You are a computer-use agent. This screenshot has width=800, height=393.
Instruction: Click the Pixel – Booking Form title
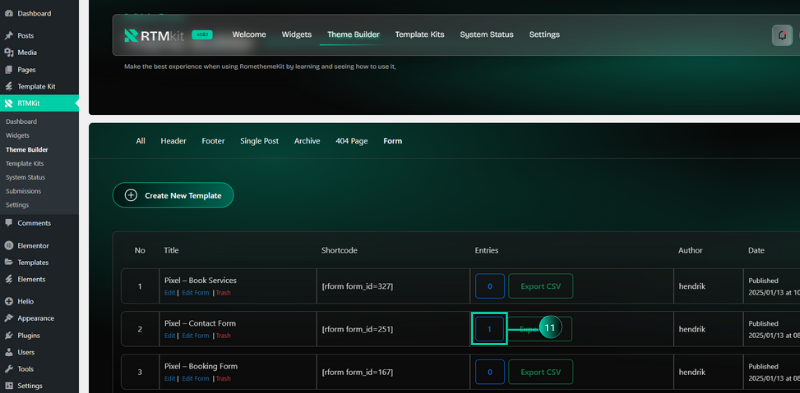click(201, 366)
